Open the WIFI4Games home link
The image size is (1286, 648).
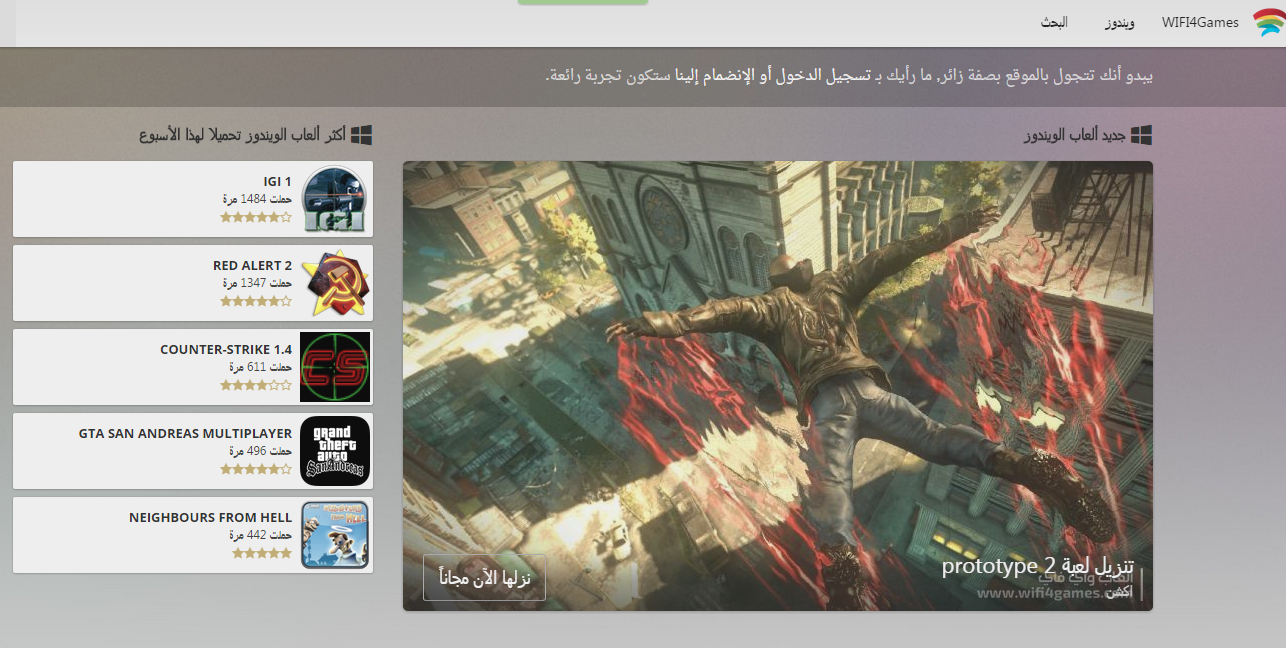coord(1200,22)
